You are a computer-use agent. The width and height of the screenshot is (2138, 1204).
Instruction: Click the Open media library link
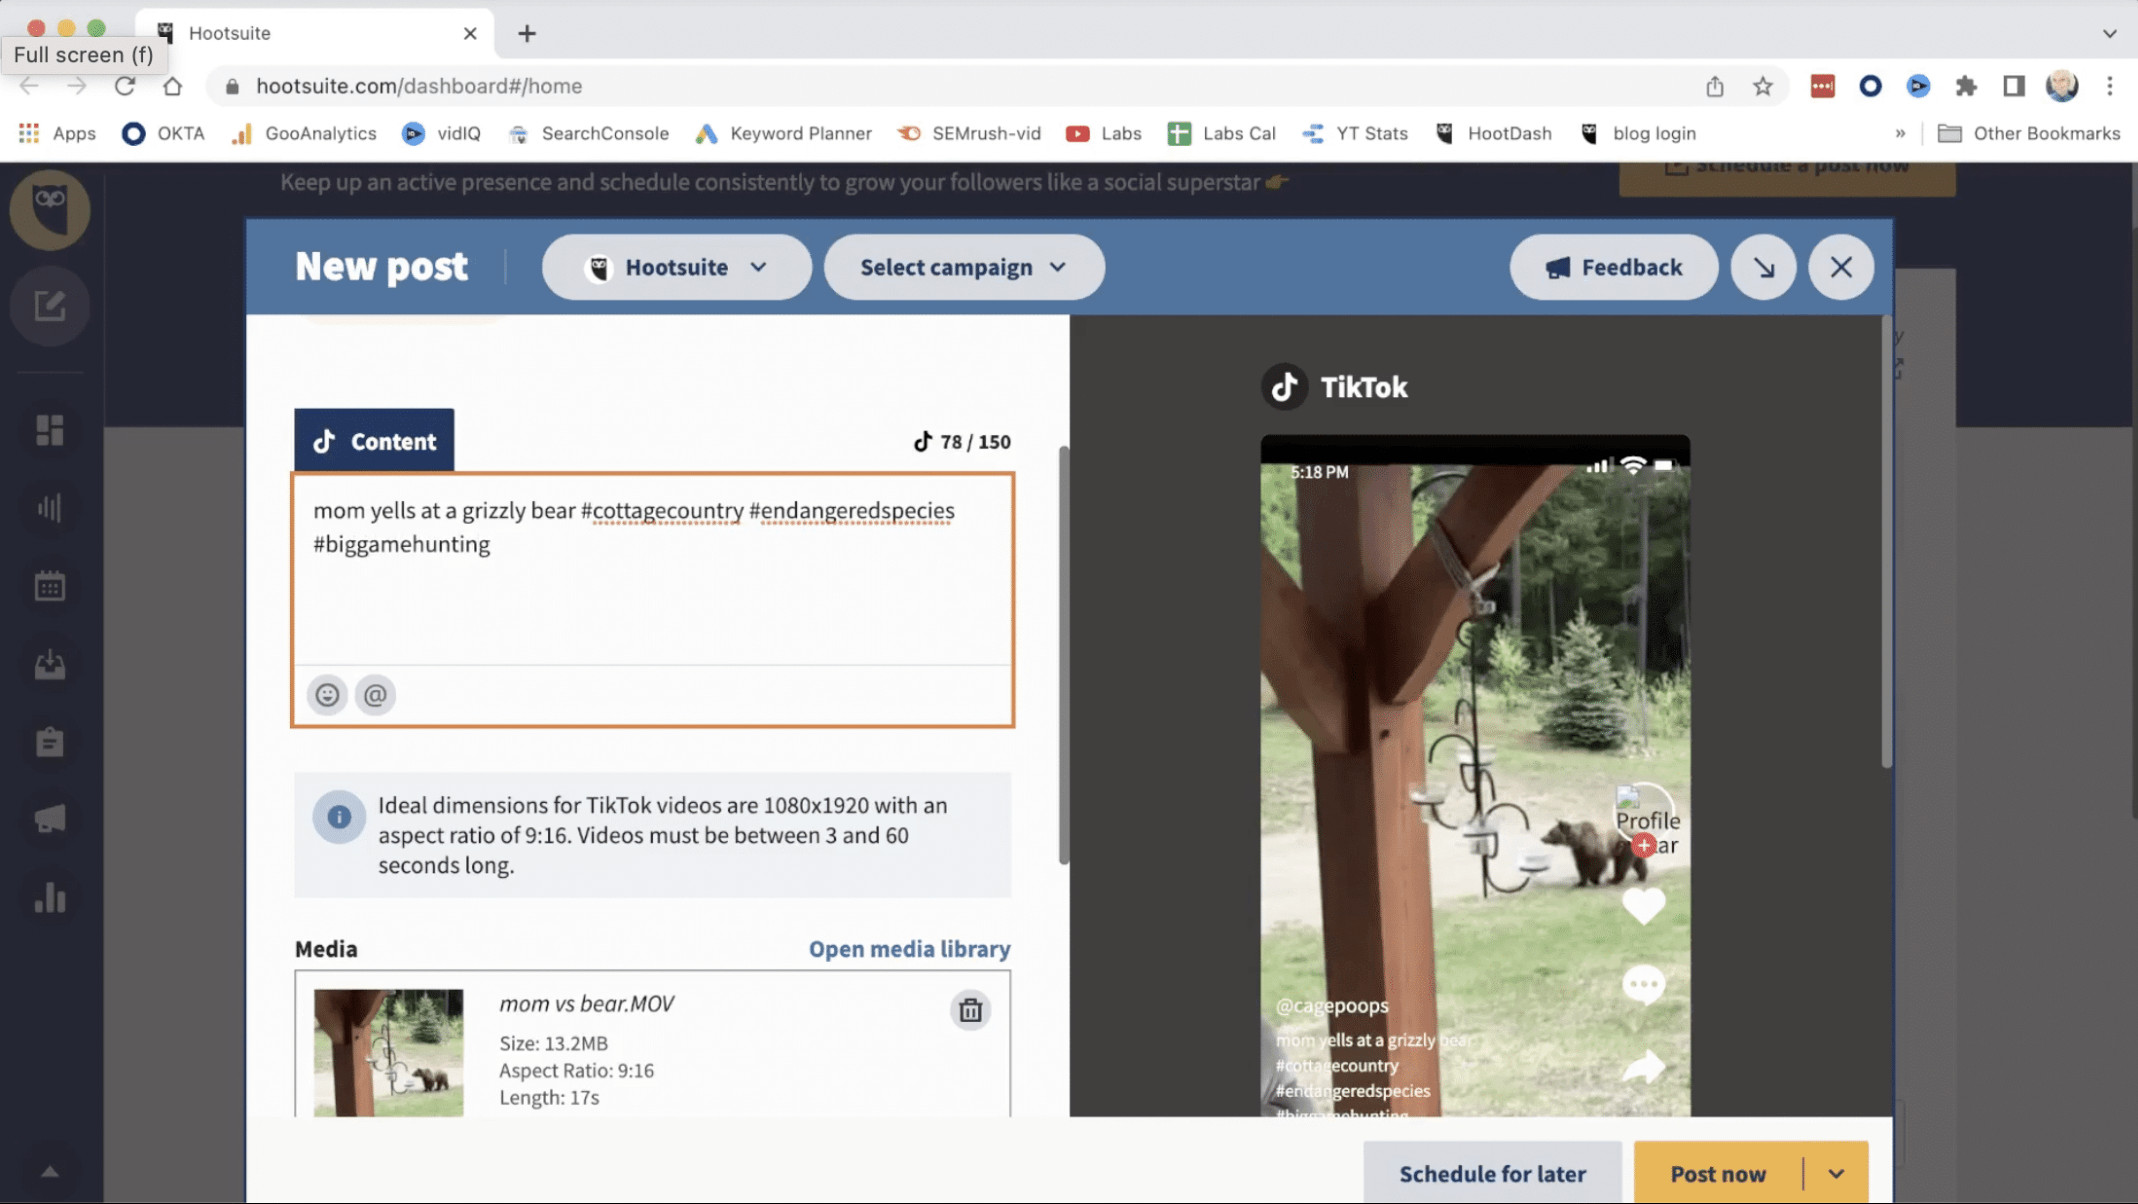pyautogui.click(x=909, y=948)
